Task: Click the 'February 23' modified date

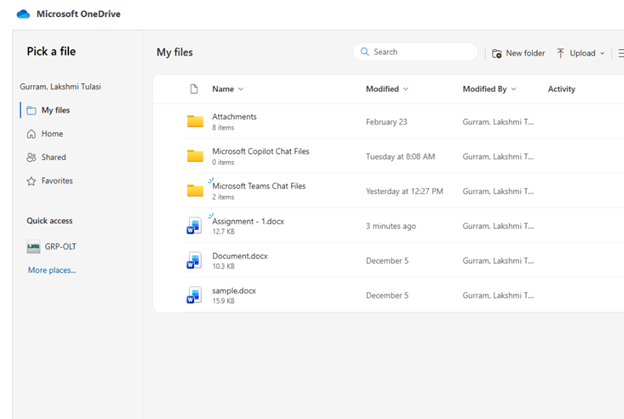Action: click(x=386, y=122)
